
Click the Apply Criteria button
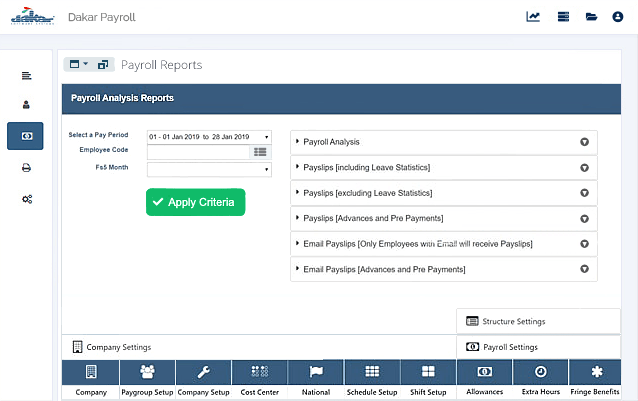click(196, 202)
